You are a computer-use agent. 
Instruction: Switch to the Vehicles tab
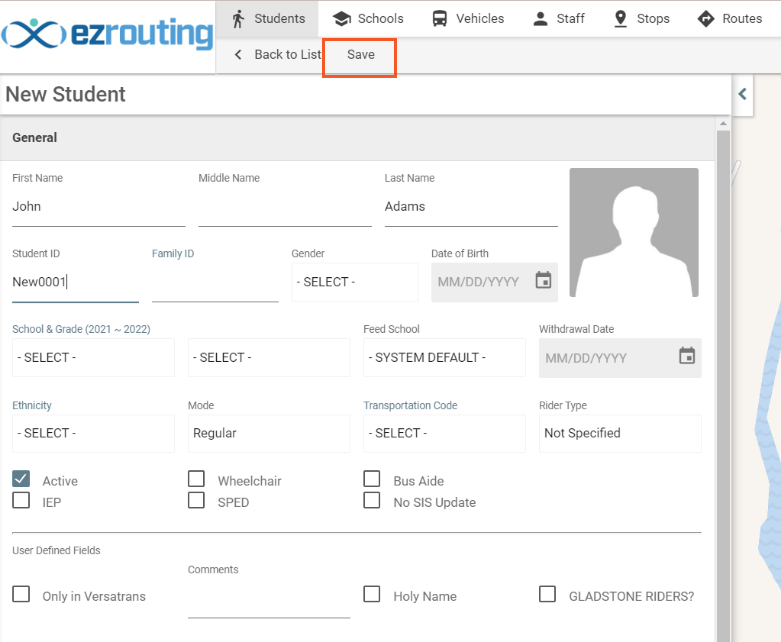(468, 19)
